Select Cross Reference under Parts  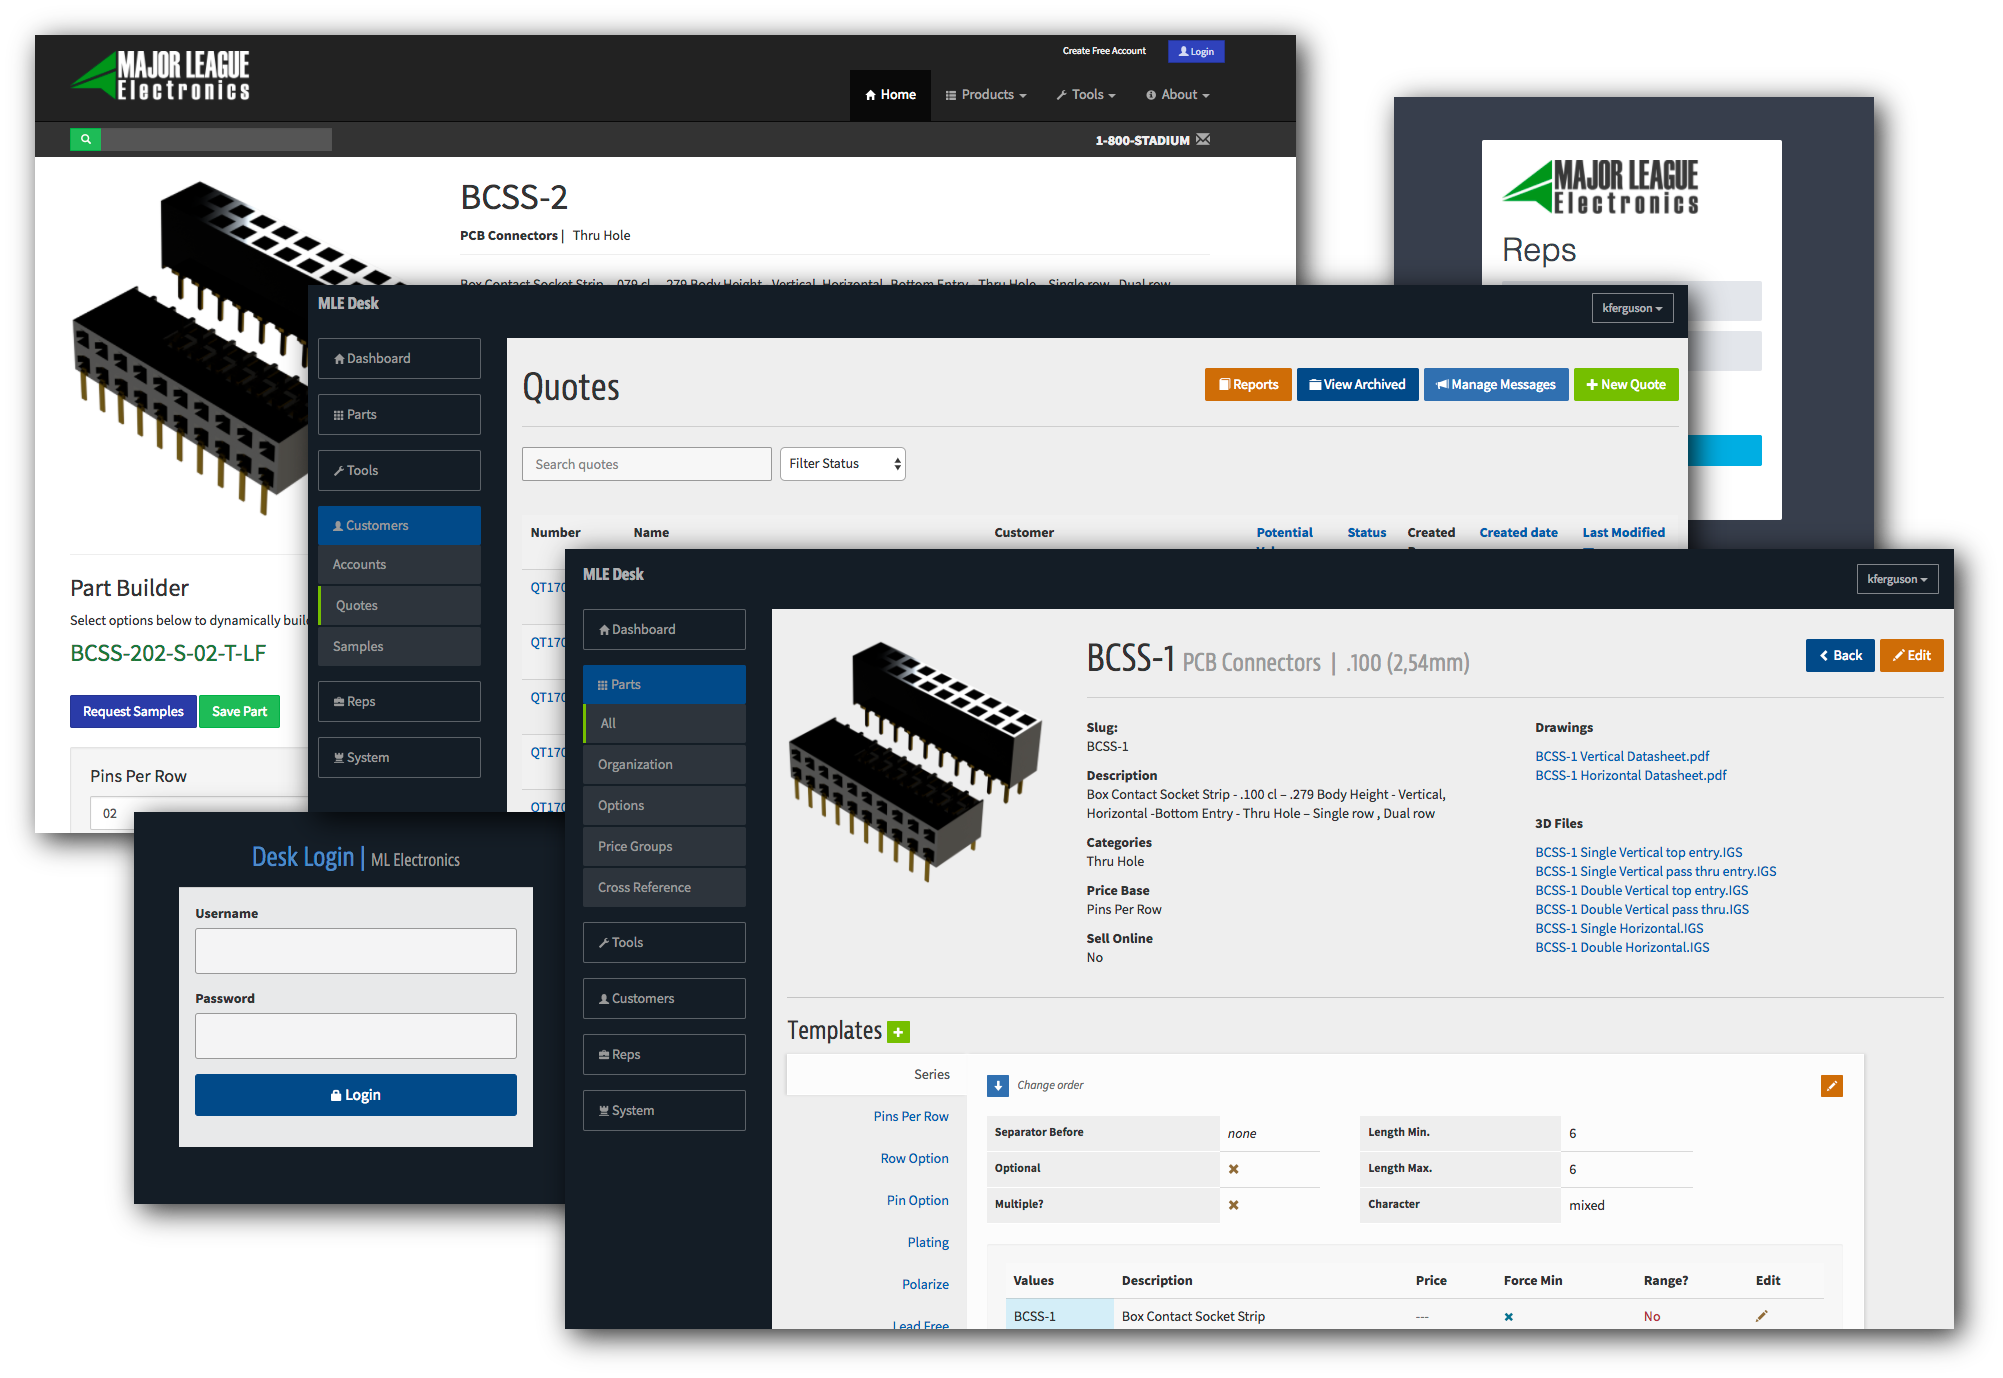pos(664,887)
